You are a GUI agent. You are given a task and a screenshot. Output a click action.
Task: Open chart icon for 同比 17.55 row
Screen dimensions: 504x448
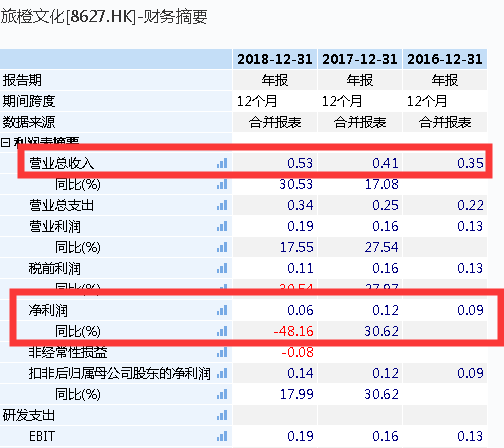(x=222, y=247)
